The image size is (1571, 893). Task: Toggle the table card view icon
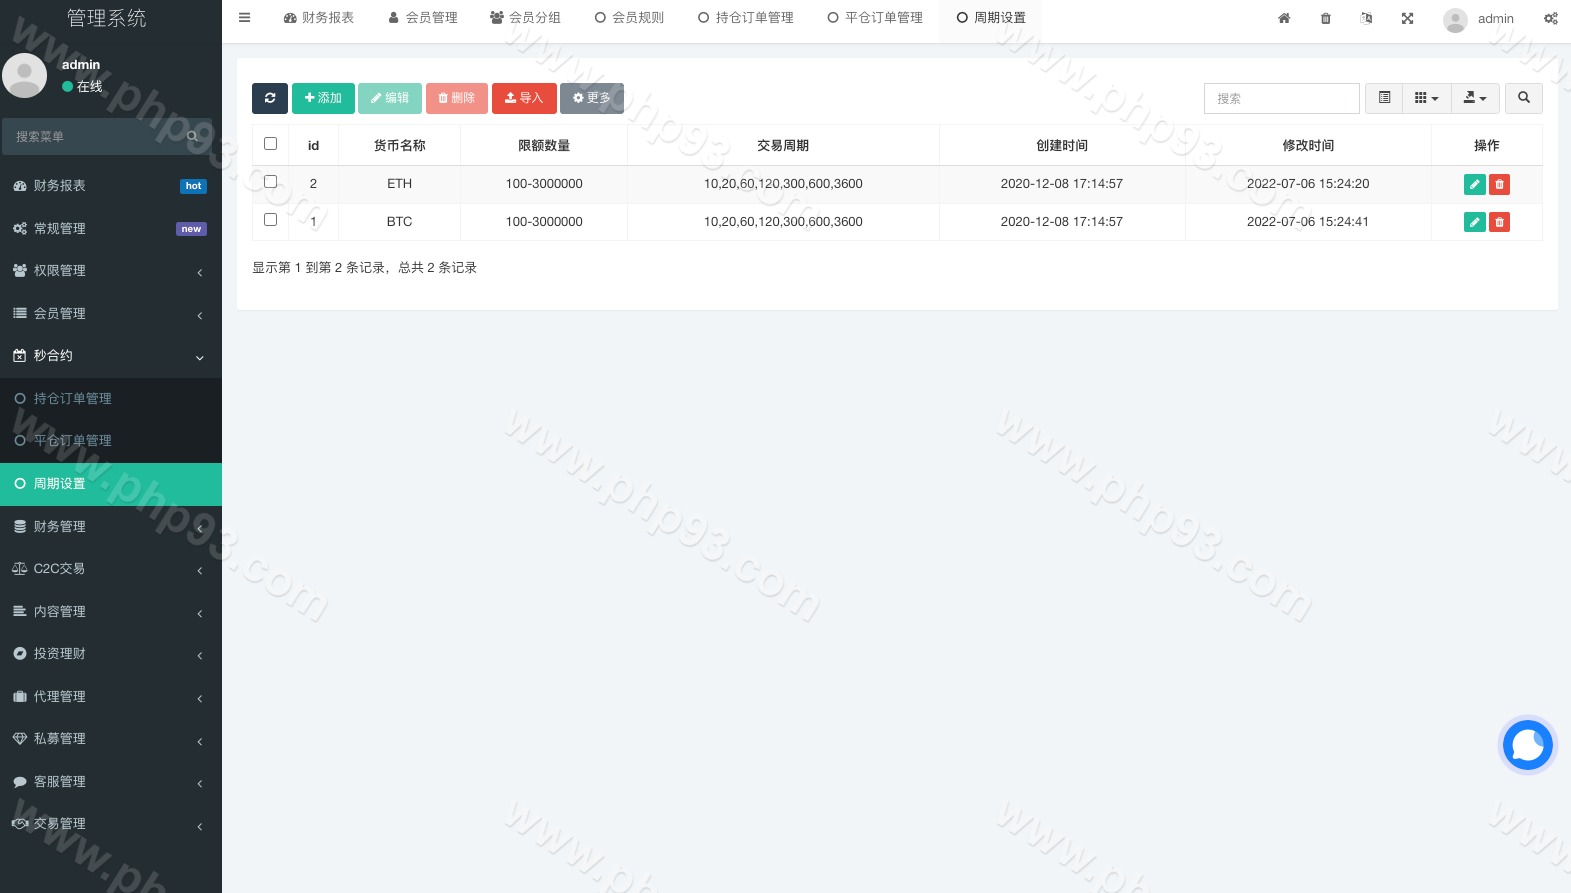point(1384,98)
